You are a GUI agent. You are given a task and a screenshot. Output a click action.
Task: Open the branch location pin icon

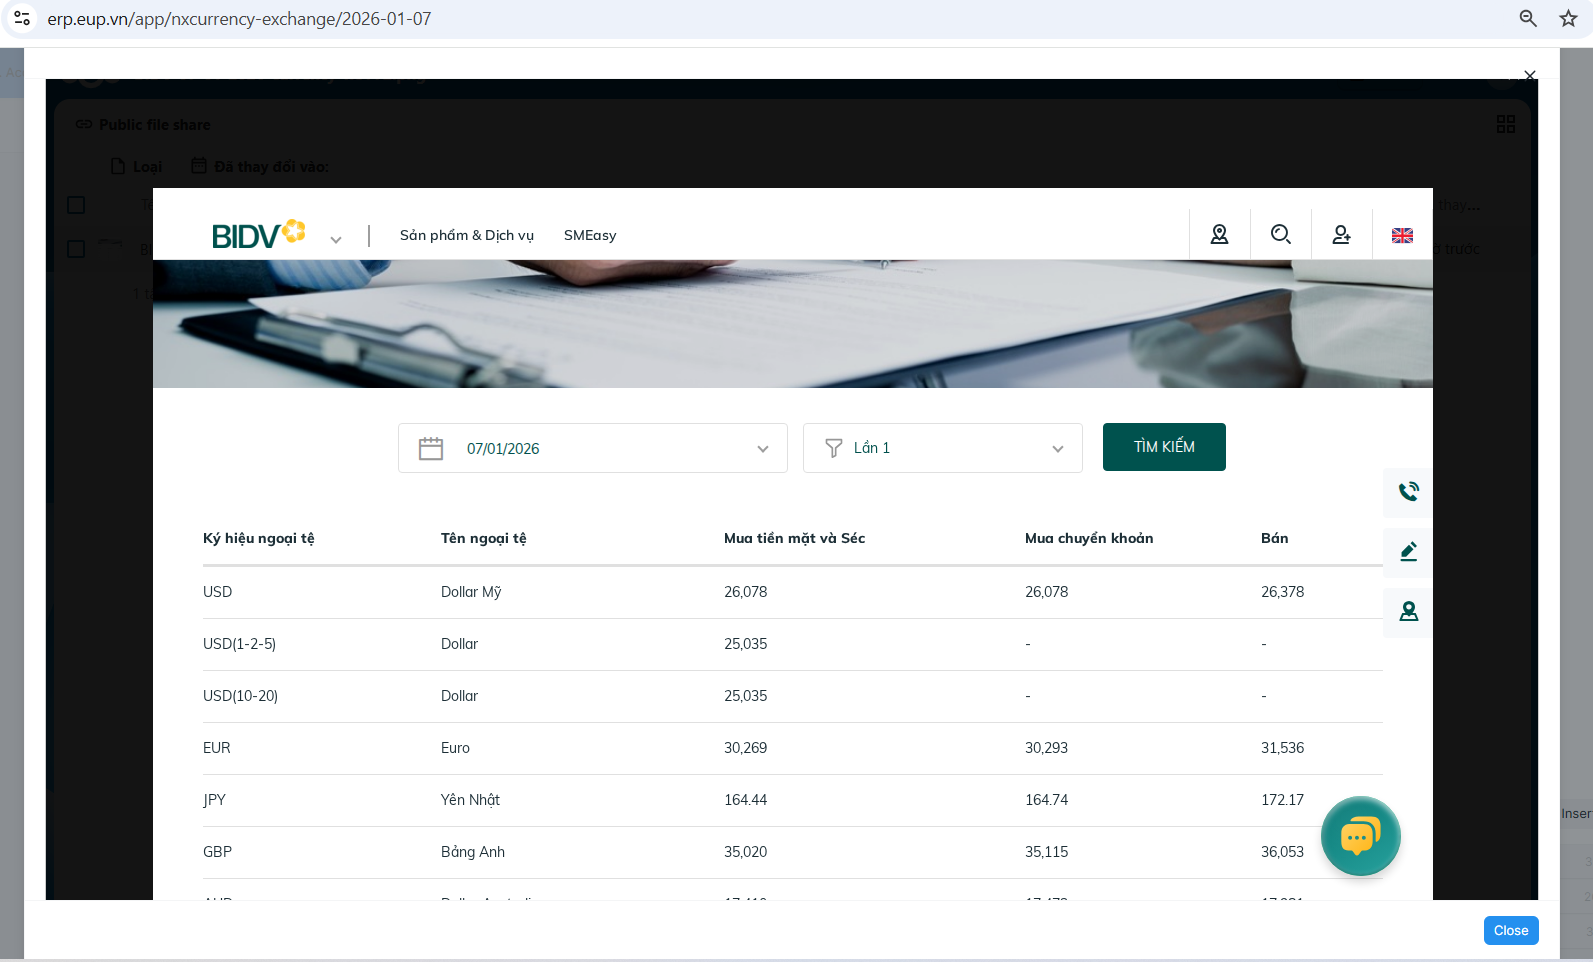tap(1219, 234)
